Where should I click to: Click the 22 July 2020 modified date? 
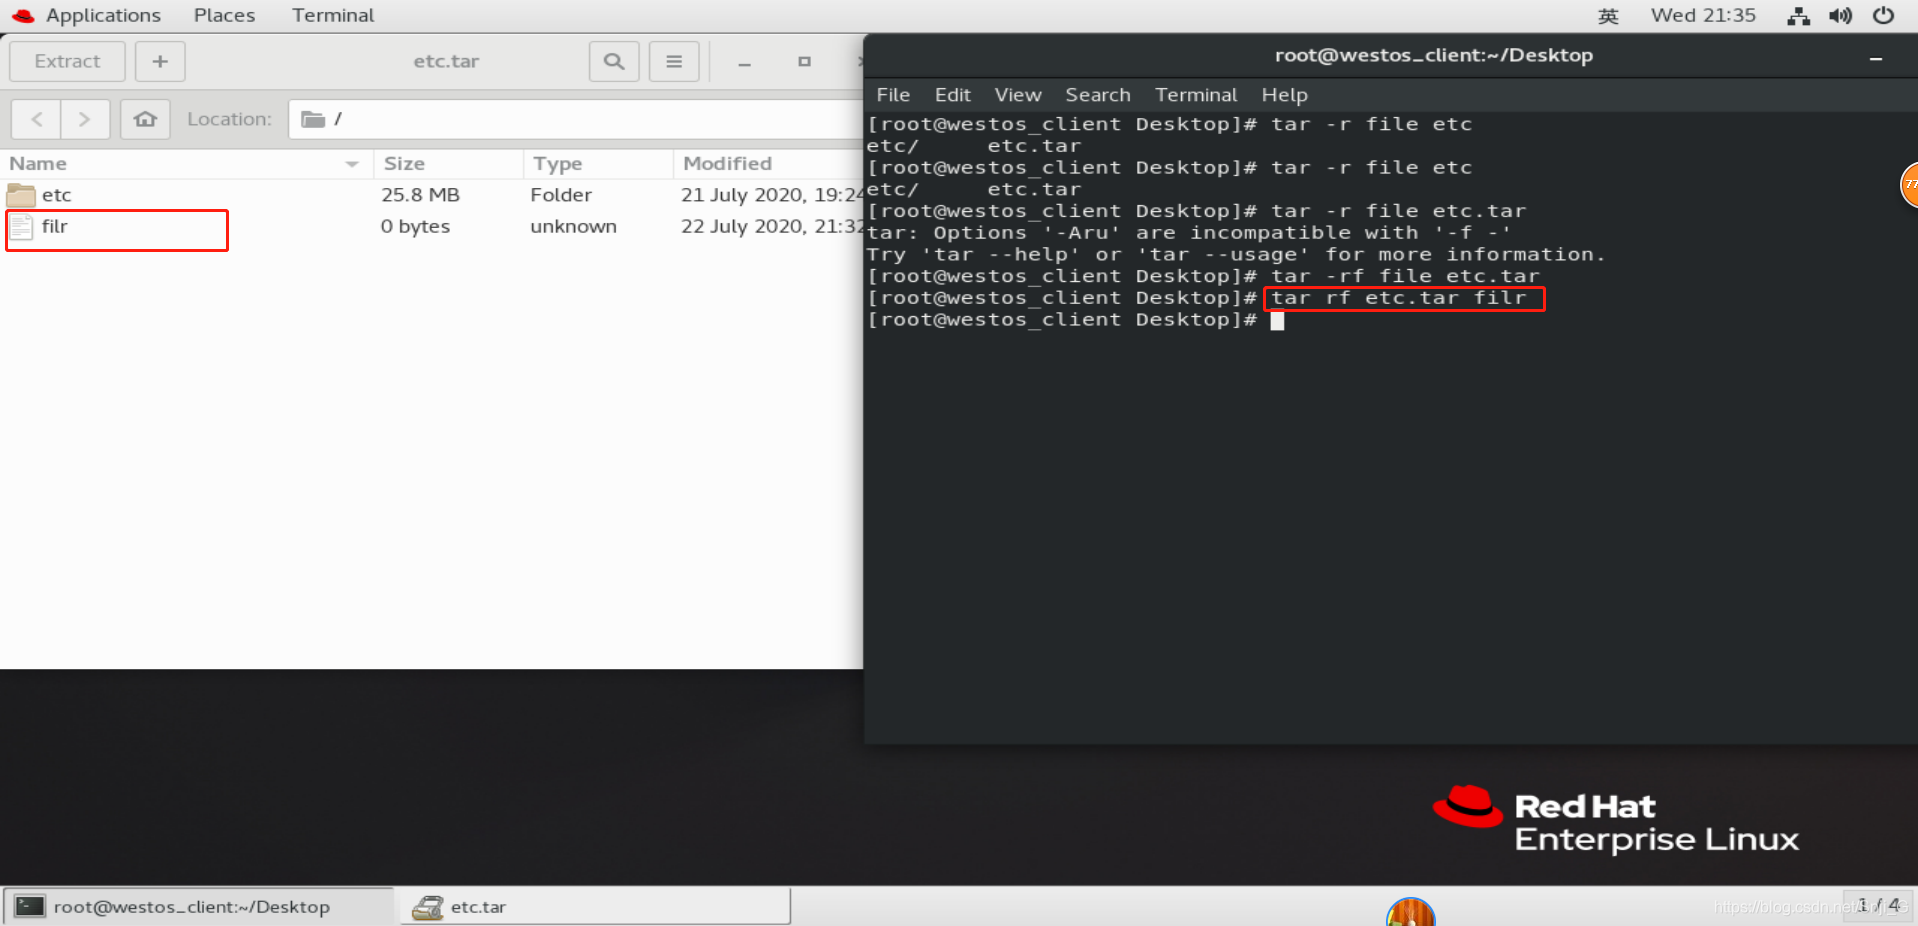(771, 227)
